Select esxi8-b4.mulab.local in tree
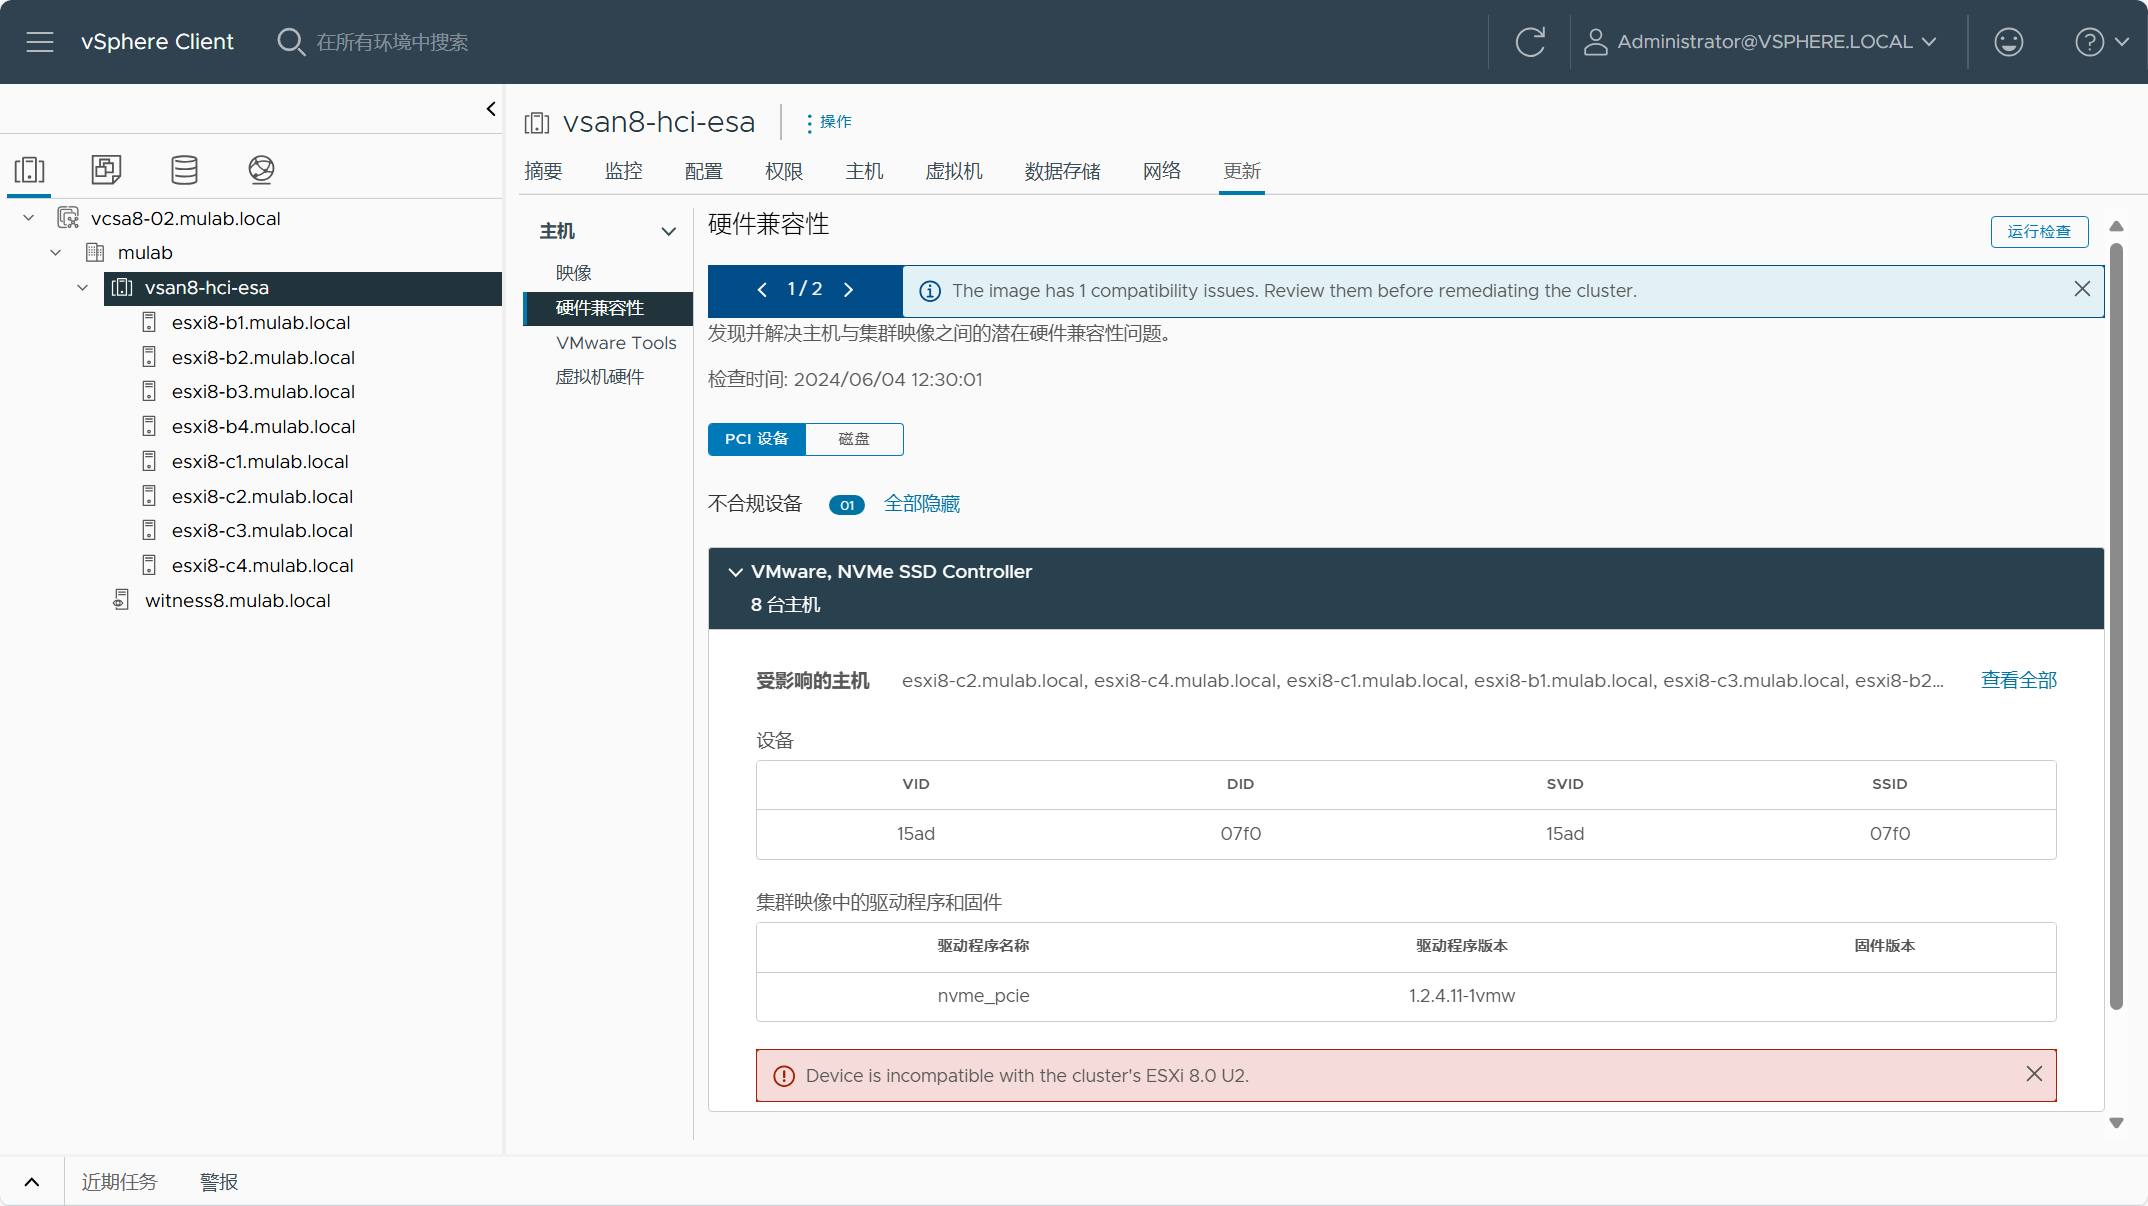The height and width of the screenshot is (1206, 2148). click(263, 426)
